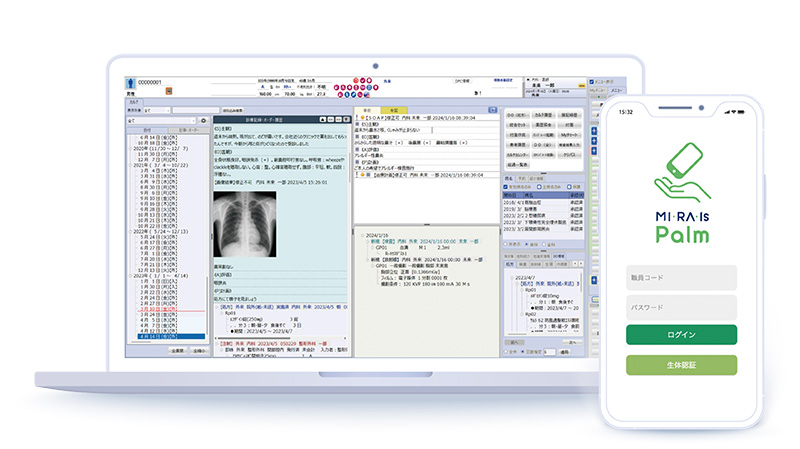
Task: Click the orange icon below patient ID
Action: pyautogui.click(x=168, y=92)
